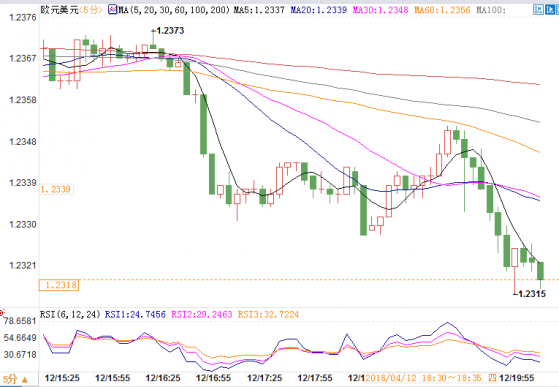Open the 5分 period selector arrow
Image resolution: width=559 pixels, height=387 pixels.
point(25,380)
